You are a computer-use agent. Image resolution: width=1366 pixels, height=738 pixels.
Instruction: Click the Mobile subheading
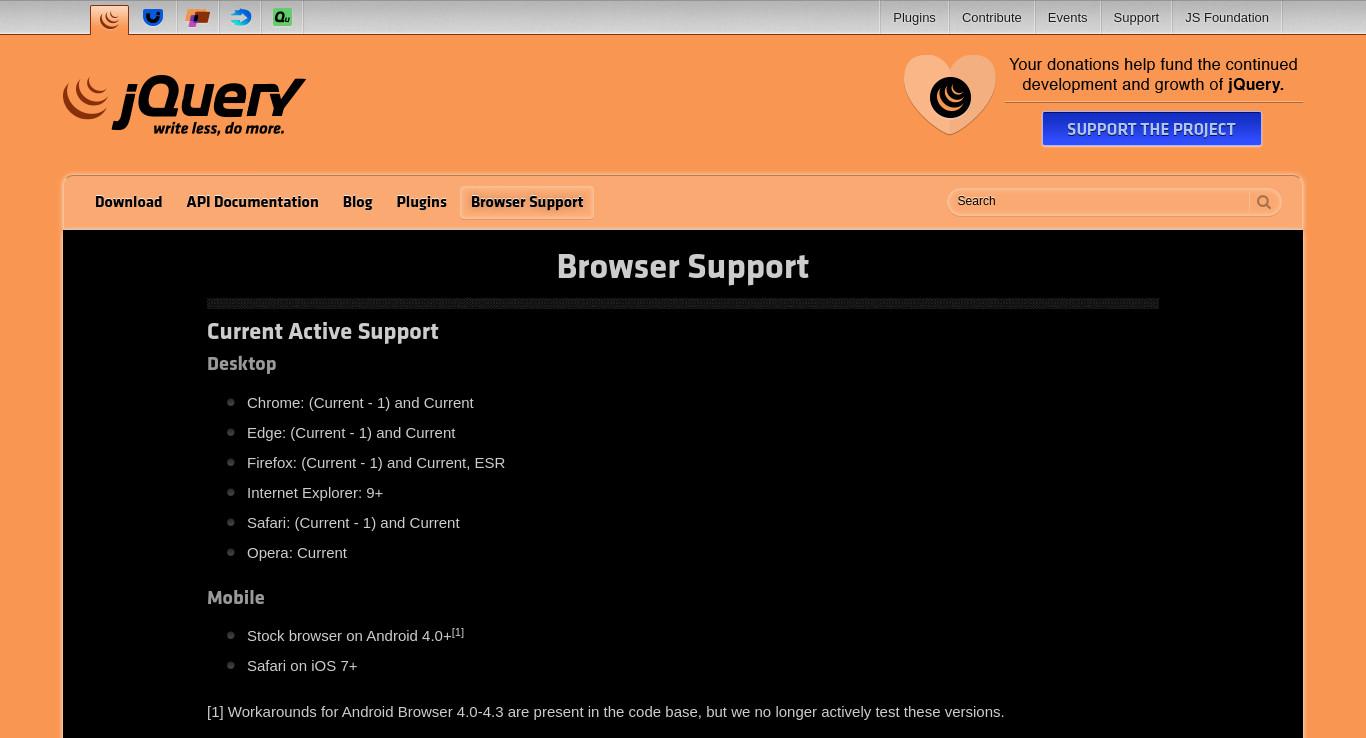236,598
